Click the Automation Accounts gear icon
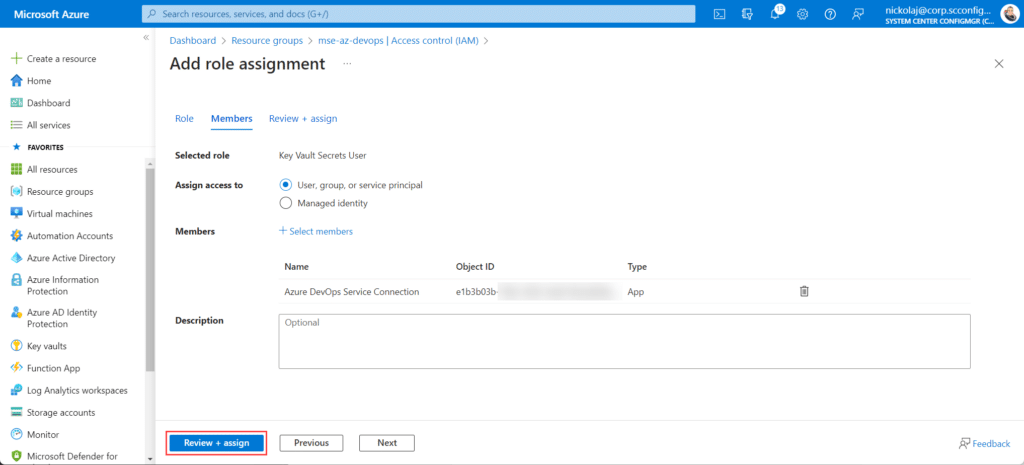This screenshot has height=465, width=1024. pos(17,236)
